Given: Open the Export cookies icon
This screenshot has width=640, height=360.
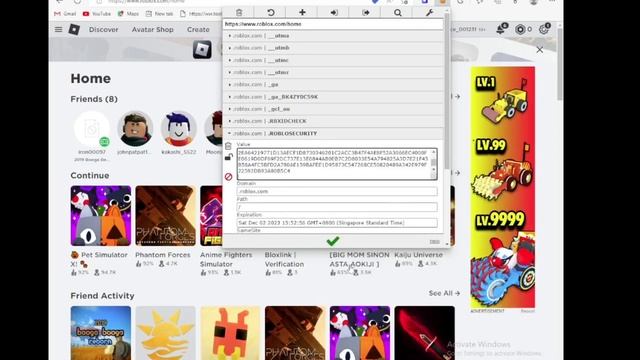Looking at the screenshot, I should point(366,13).
